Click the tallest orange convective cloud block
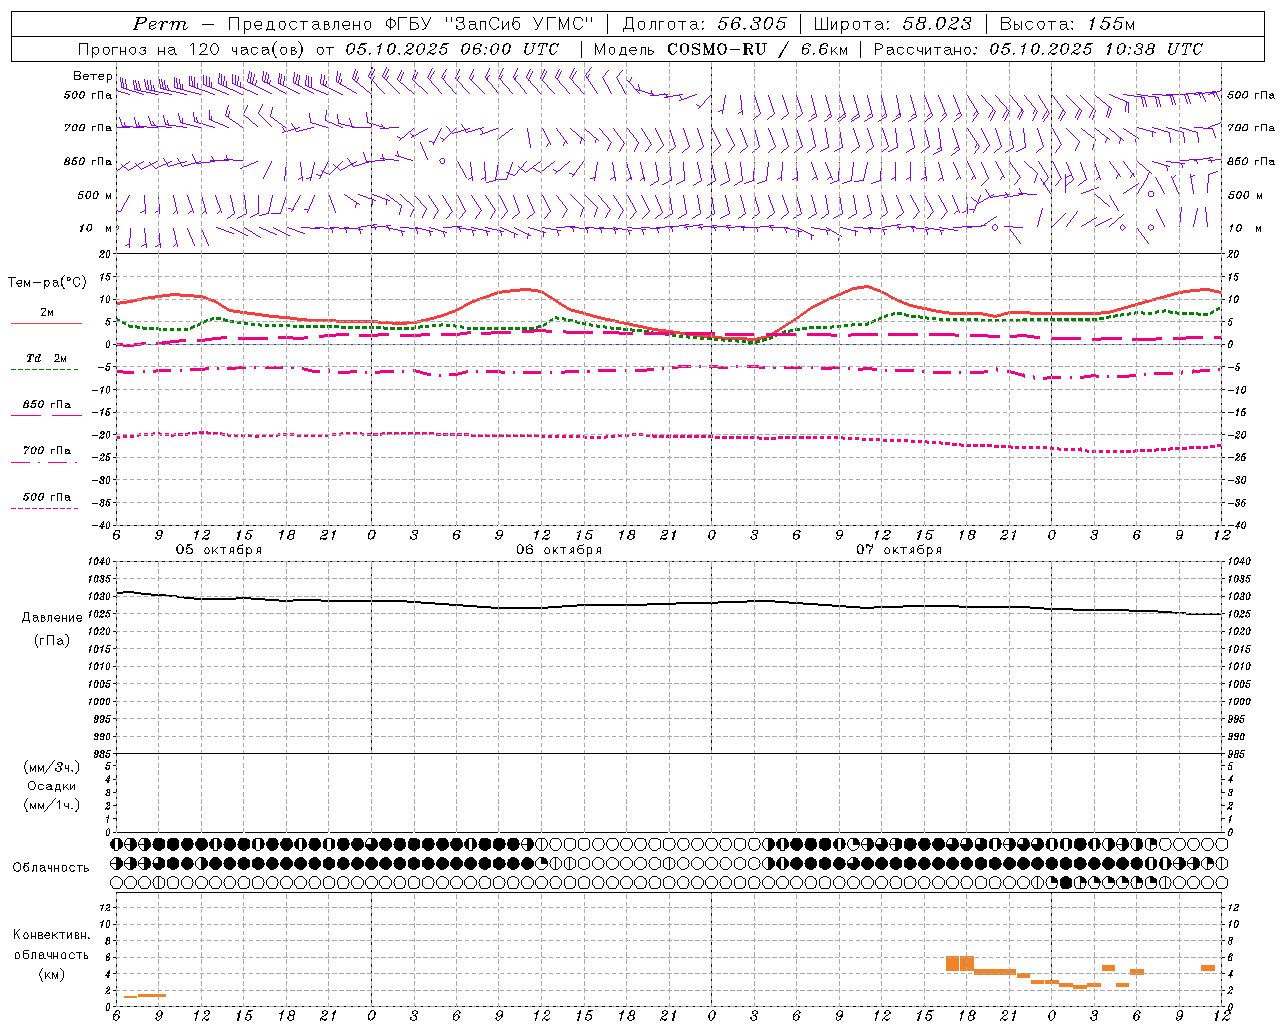The width and height of the screenshot is (1280, 1024). (x=960, y=963)
